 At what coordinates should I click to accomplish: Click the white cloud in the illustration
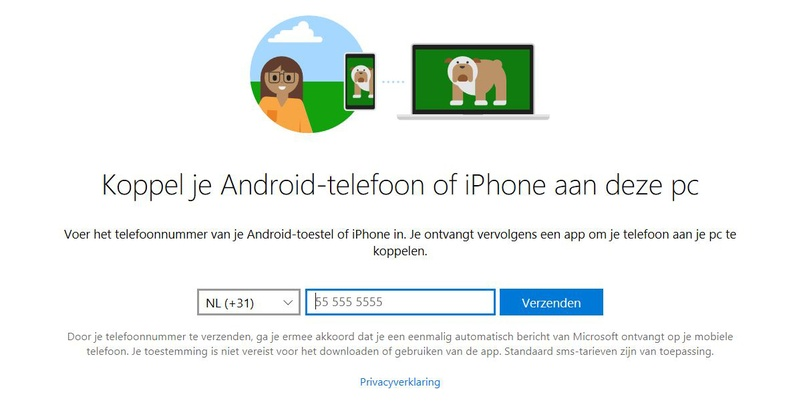click(x=295, y=32)
